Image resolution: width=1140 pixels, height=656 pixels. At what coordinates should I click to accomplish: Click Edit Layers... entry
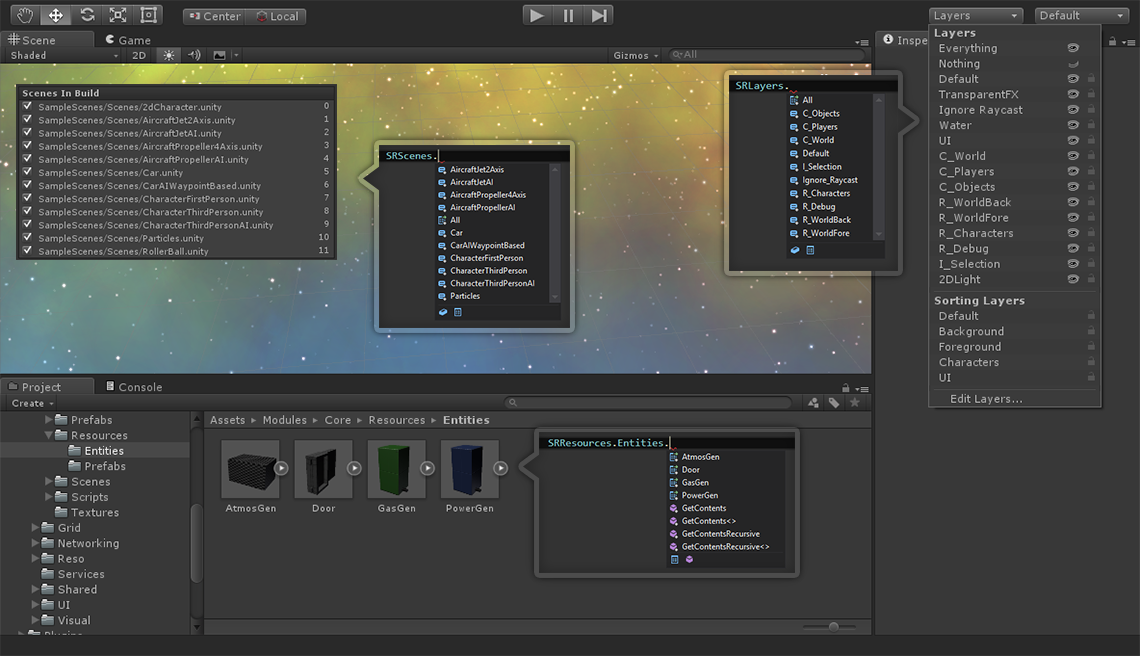click(x=986, y=399)
